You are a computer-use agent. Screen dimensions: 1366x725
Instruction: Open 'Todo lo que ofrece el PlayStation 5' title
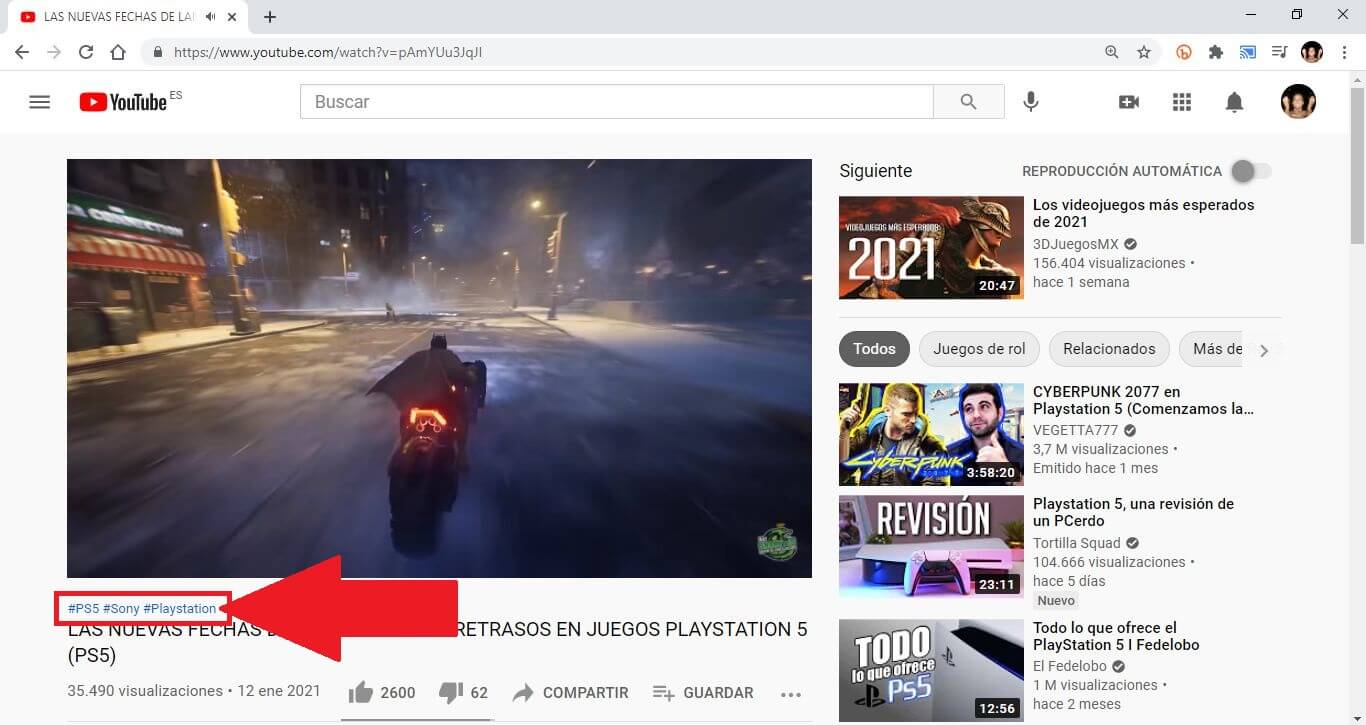tap(1116, 636)
